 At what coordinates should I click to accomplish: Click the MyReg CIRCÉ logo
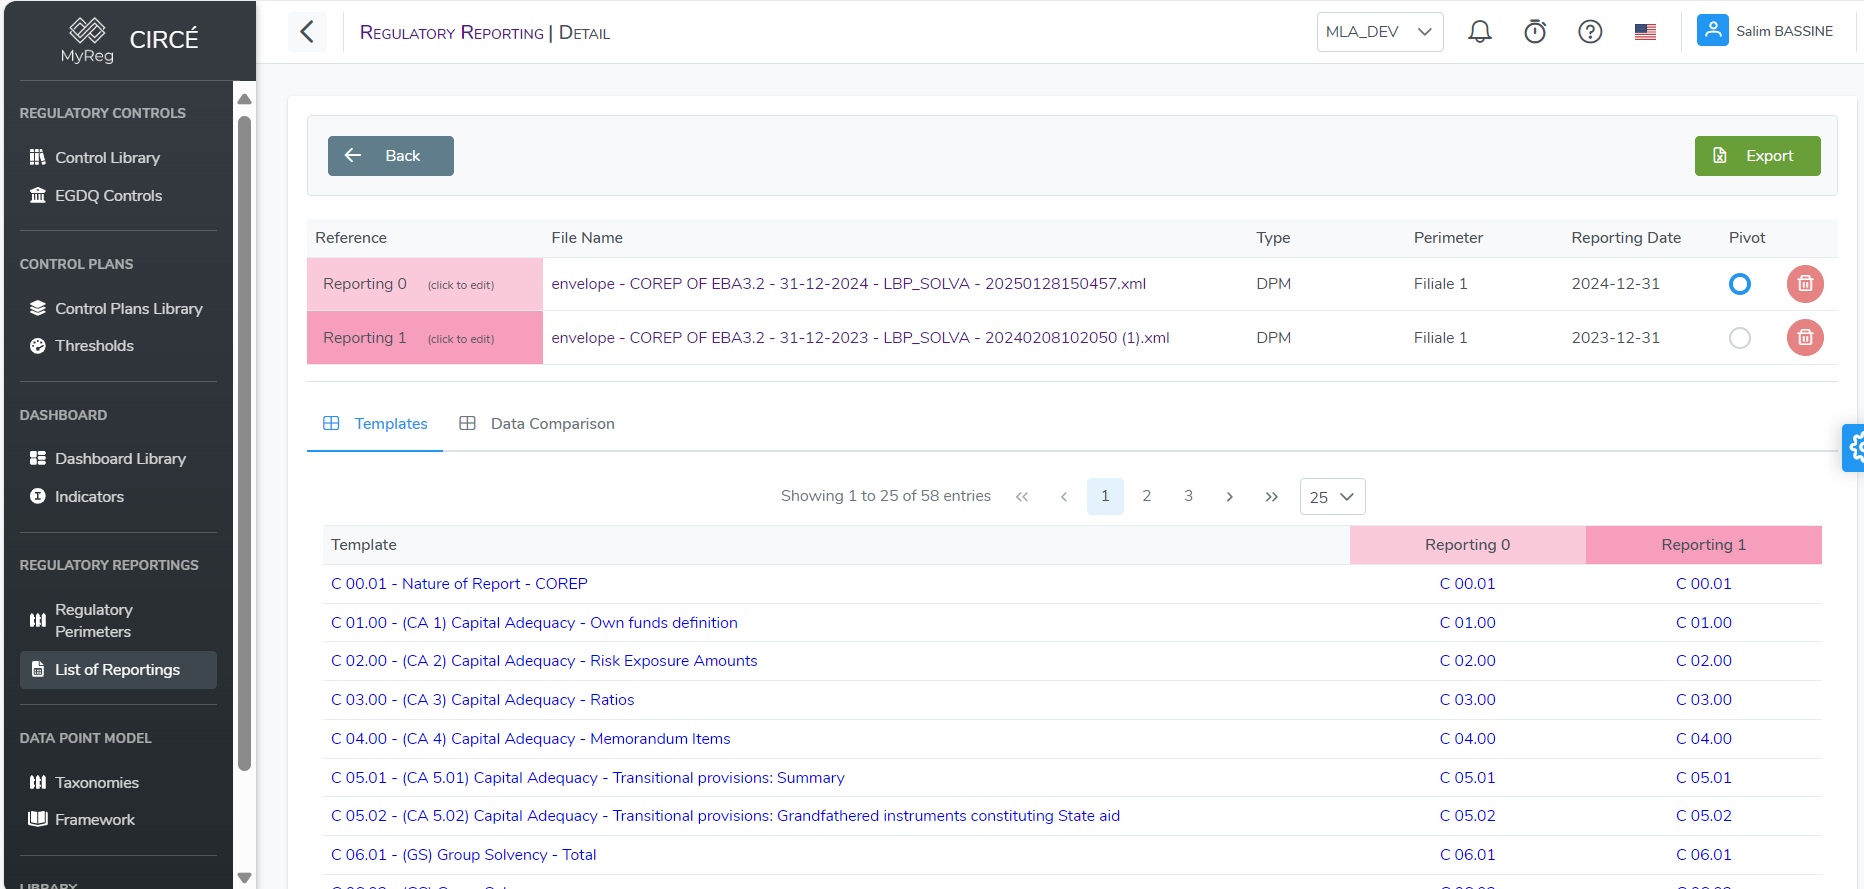(128, 40)
